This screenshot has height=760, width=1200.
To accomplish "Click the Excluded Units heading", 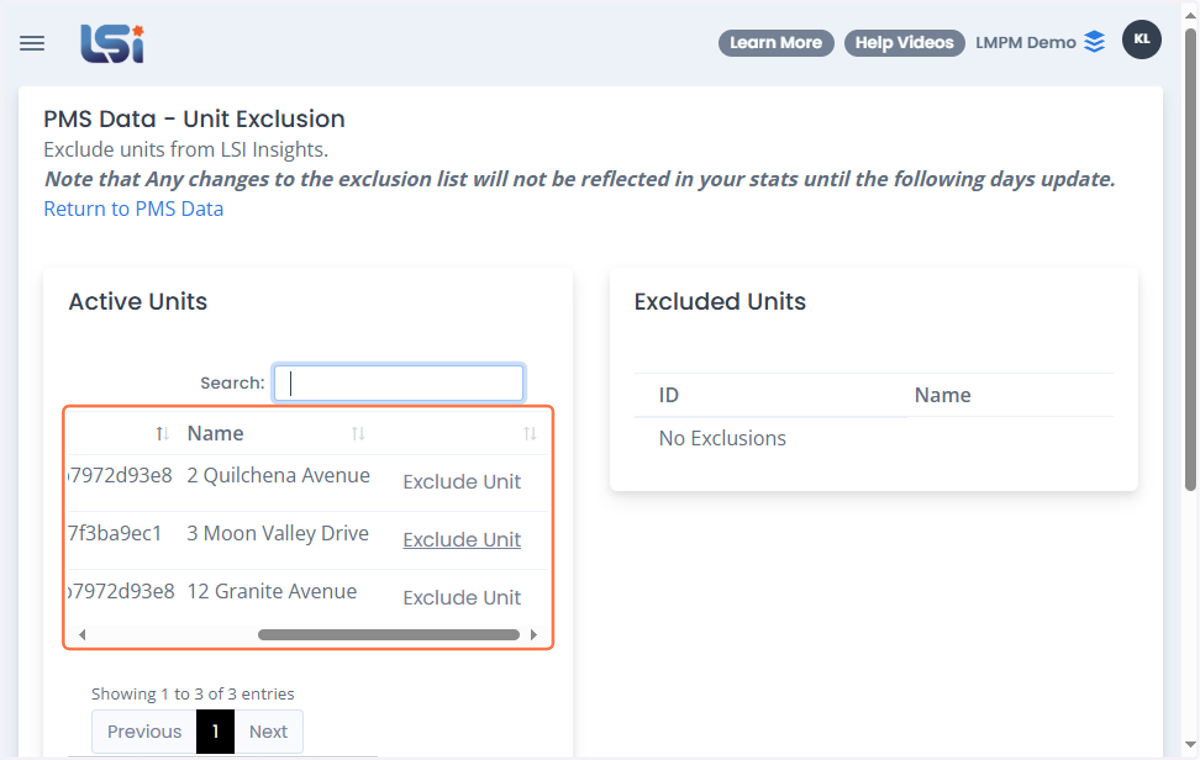I will pyautogui.click(x=720, y=302).
